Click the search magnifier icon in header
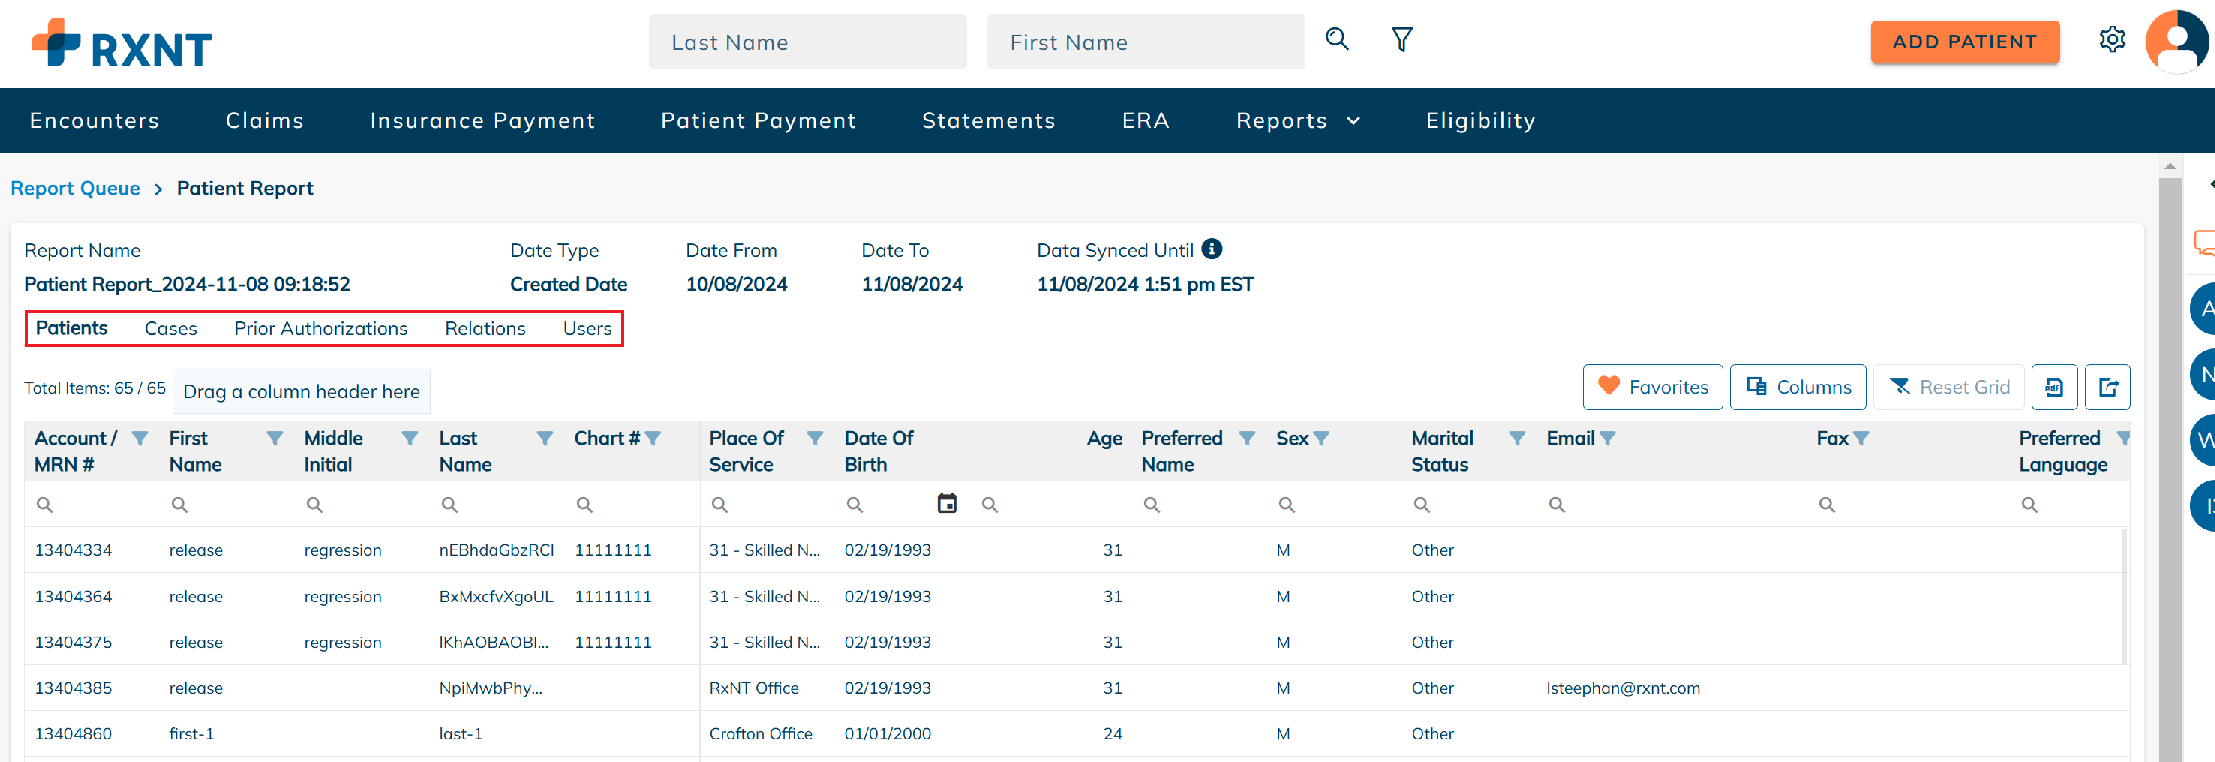The image size is (2215, 762). point(1337,39)
